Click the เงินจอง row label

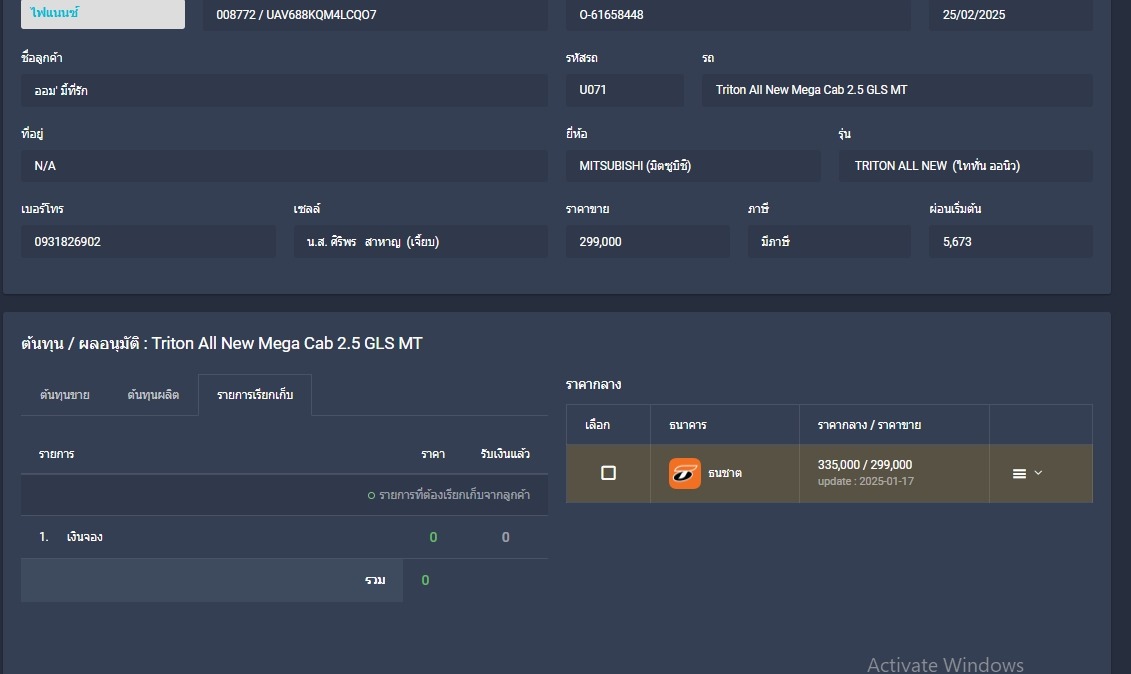pos(84,537)
